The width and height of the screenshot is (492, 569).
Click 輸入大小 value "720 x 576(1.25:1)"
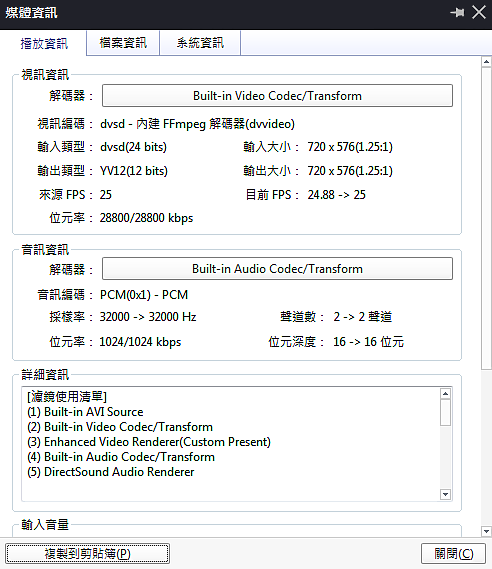(x=350, y=147)
